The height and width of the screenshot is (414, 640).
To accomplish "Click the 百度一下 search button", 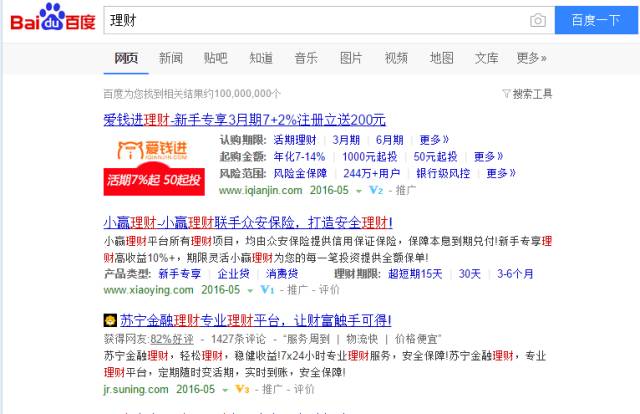I will click(596, 20).
